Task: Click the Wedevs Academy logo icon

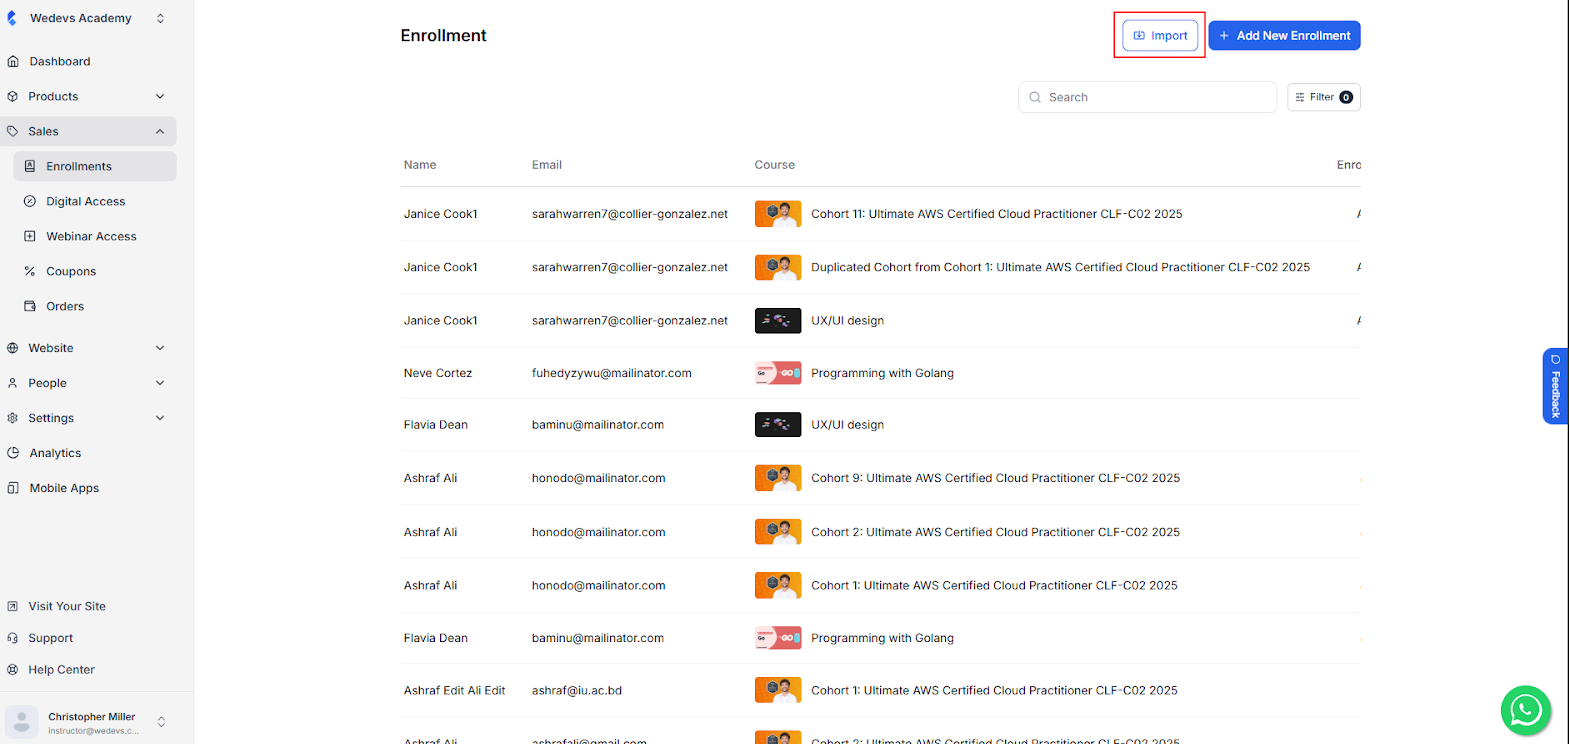Action: 12,18
